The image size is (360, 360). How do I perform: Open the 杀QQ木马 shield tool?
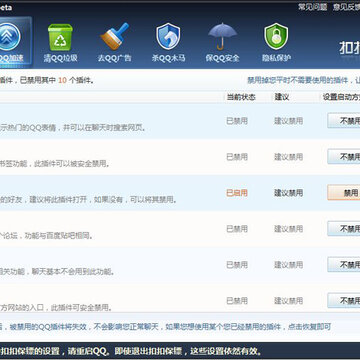(x=168, y=43)
